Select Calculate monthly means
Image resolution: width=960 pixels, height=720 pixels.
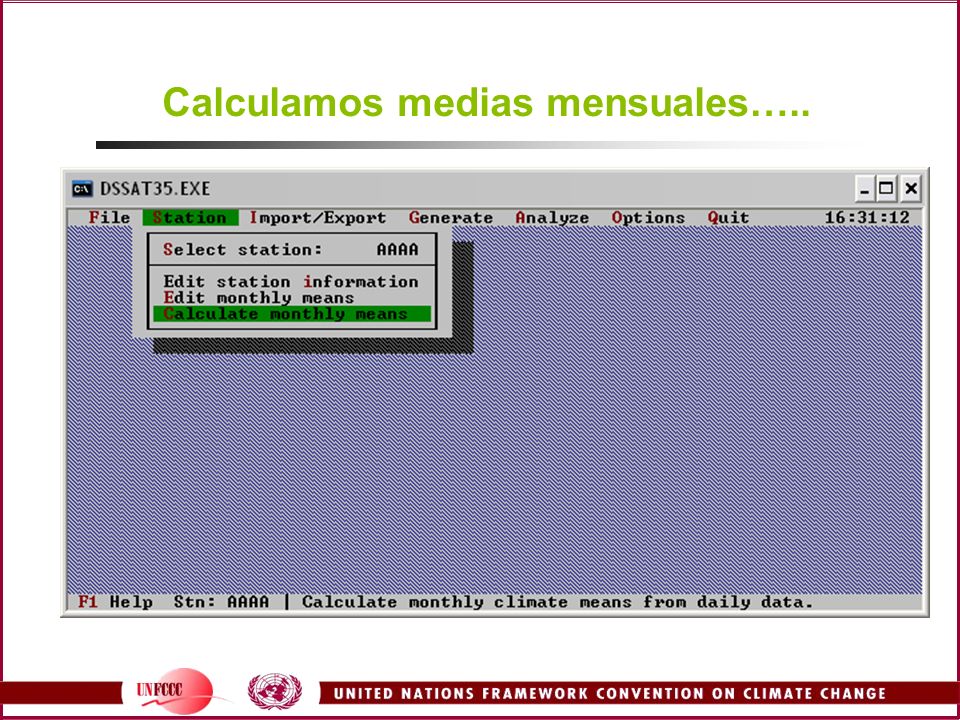coord(291,314)
